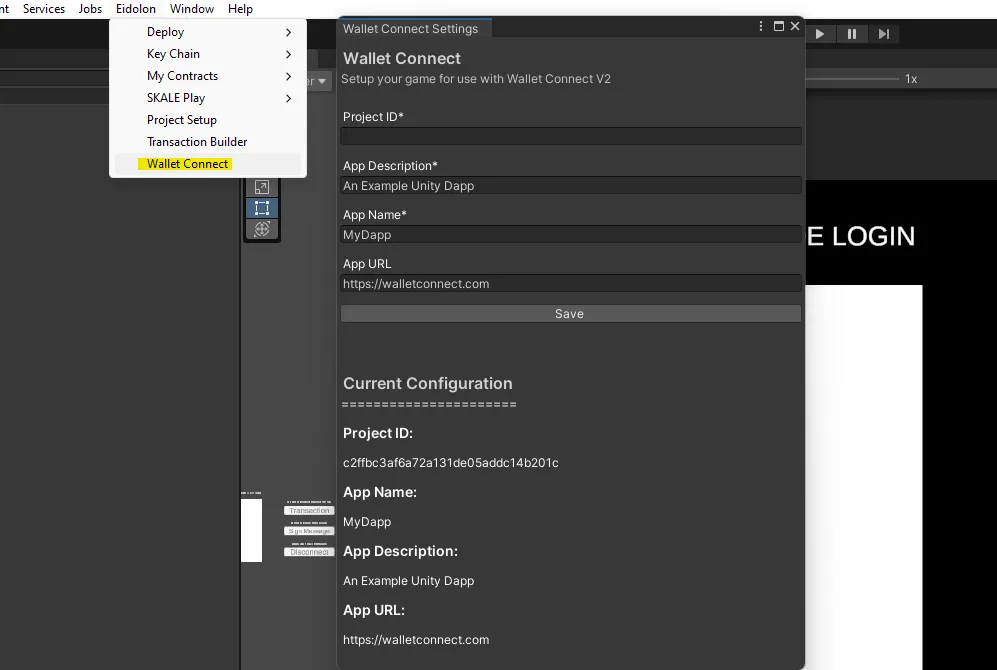
Task: Select the Project Setup menu entry
Action: click(x=182, y=120)
